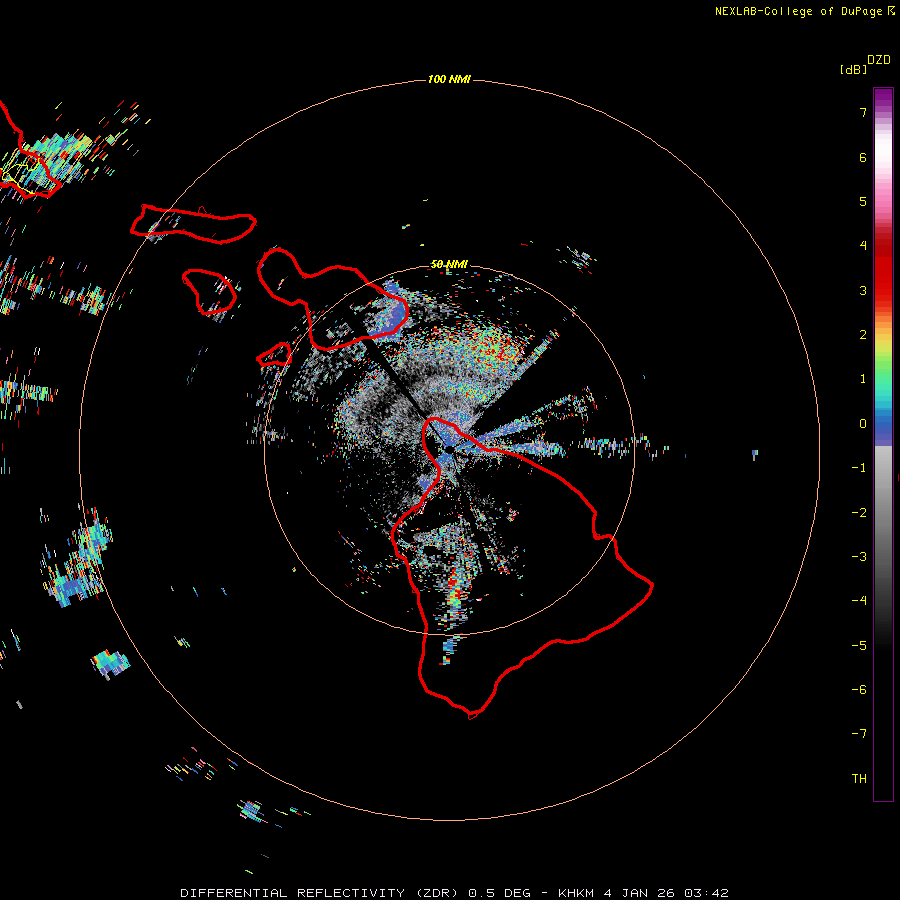900x900 pixels.
Task: Click the -2 value on the colorbar scale
Action: coord(859,513)
